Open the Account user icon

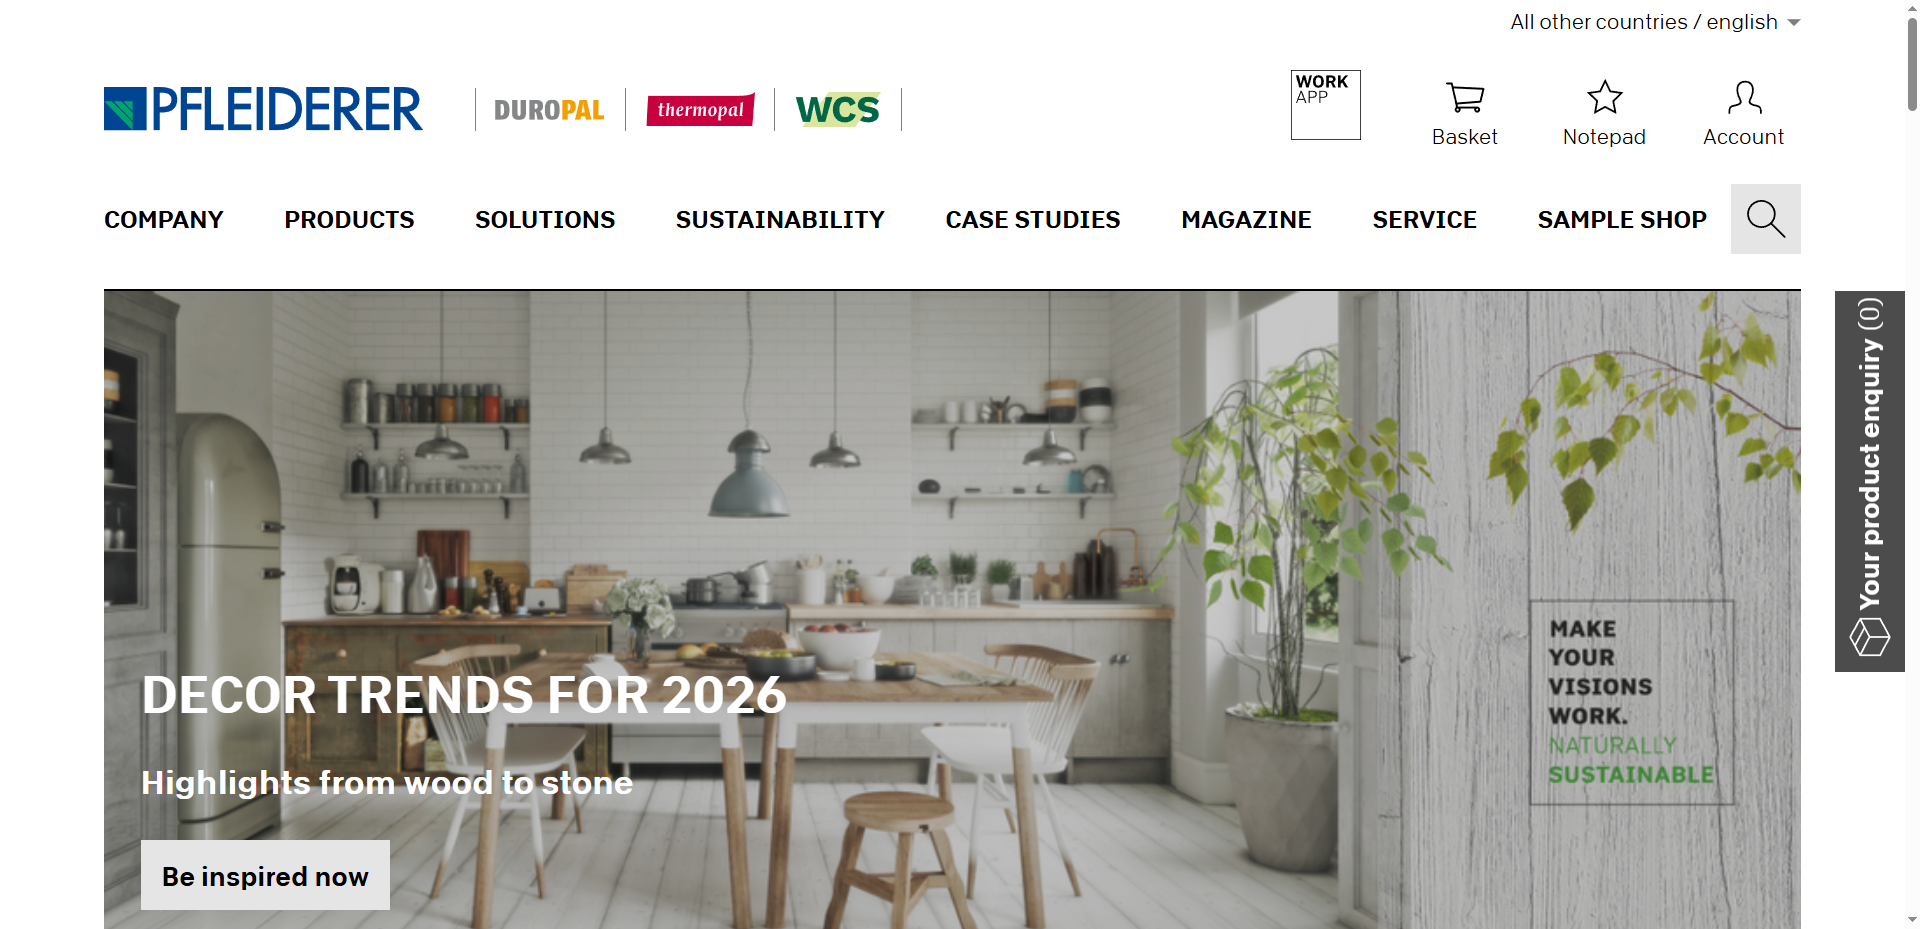click(1744, 97)
